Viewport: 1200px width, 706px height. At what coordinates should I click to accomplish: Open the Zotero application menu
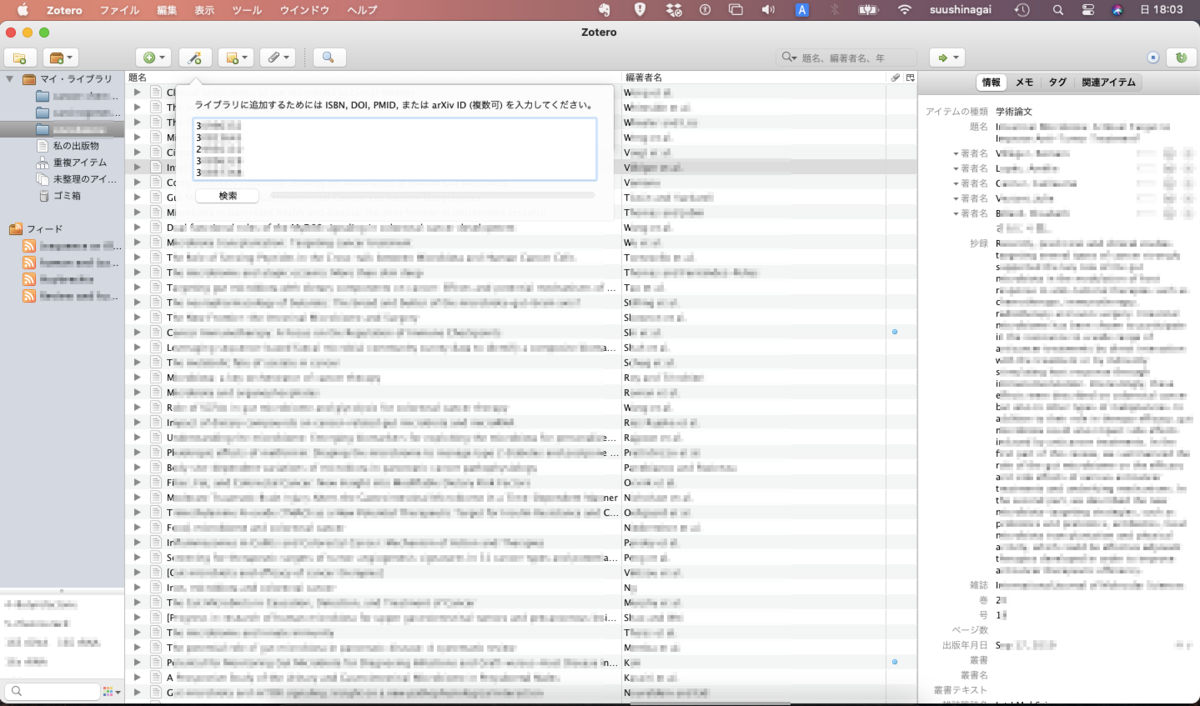[x=64, y=10]
